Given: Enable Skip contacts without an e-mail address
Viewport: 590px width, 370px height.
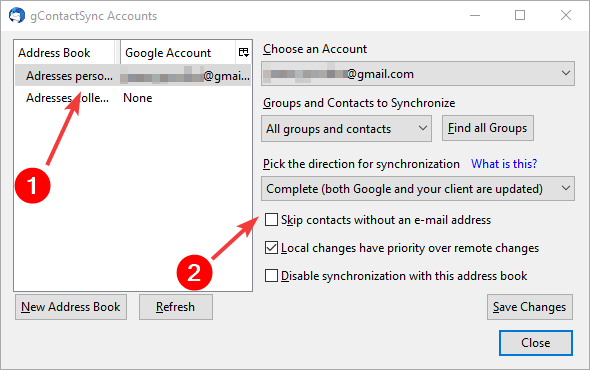Looking at the screenshot, I should [x=271, y=219].
